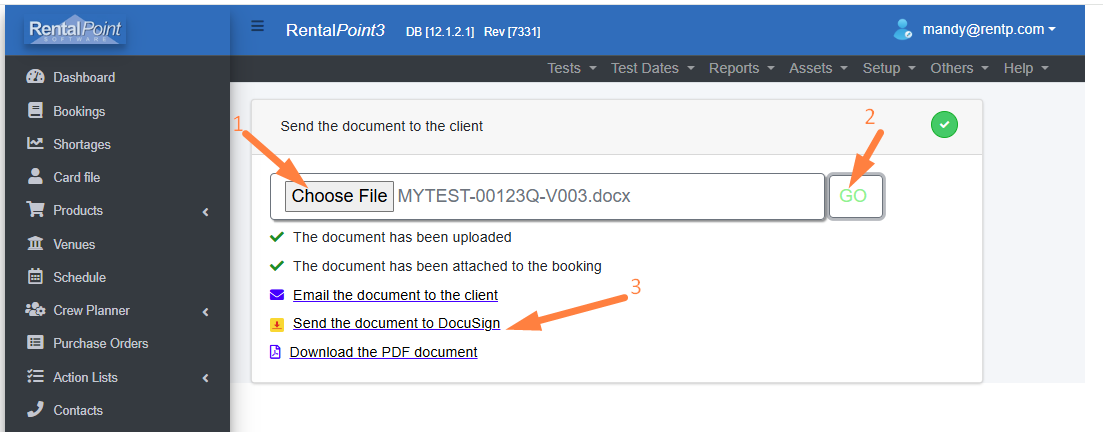Image resolution: width=1103 pixels, height=432 pixels.
Task: Click the Choose File button
Action: 339,196
